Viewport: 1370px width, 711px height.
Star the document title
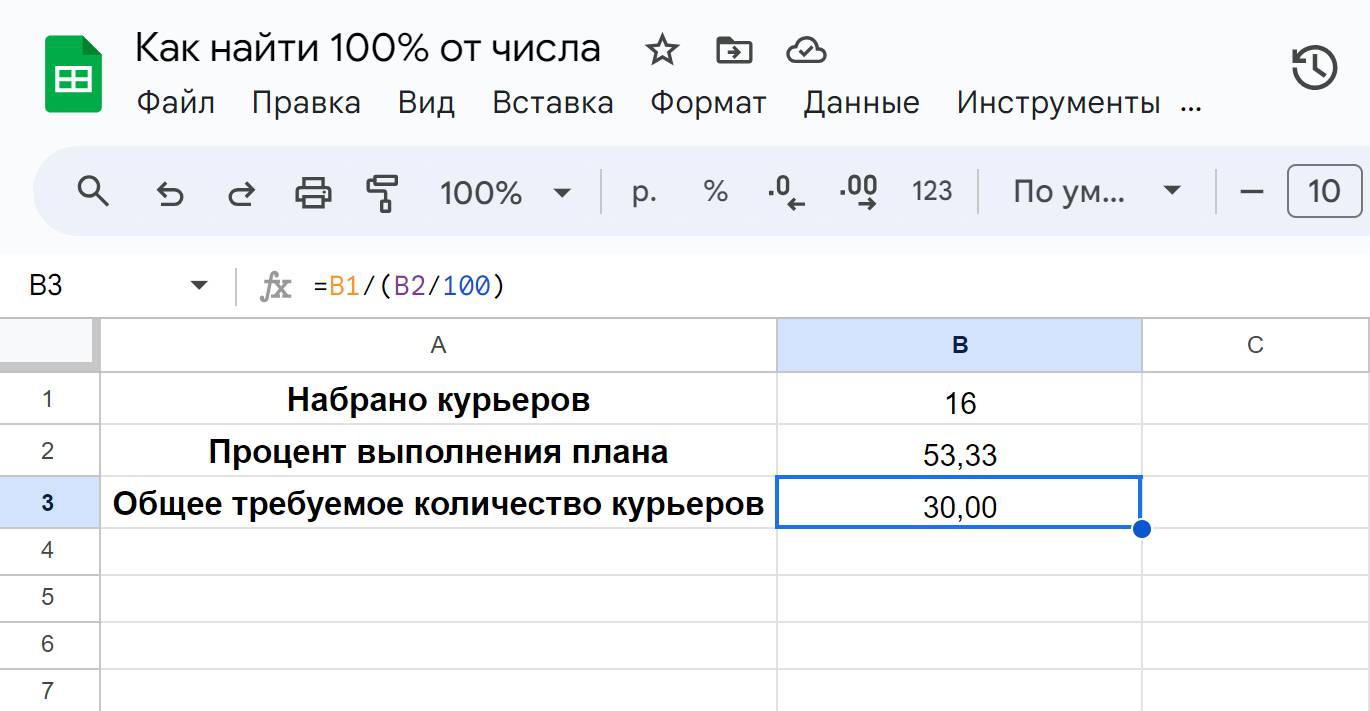pos(662,50)
